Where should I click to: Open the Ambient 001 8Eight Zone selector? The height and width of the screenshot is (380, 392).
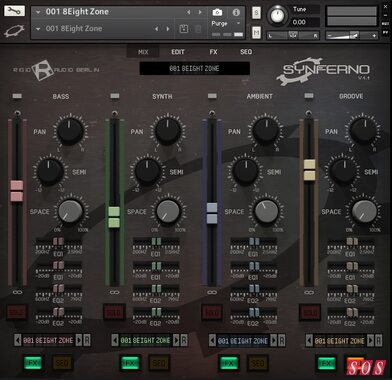tap(243, 341)
